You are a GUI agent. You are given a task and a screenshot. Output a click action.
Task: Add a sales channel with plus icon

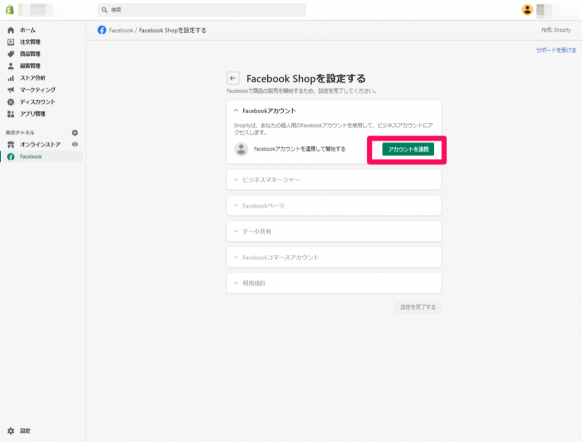[x=75, y=133]
